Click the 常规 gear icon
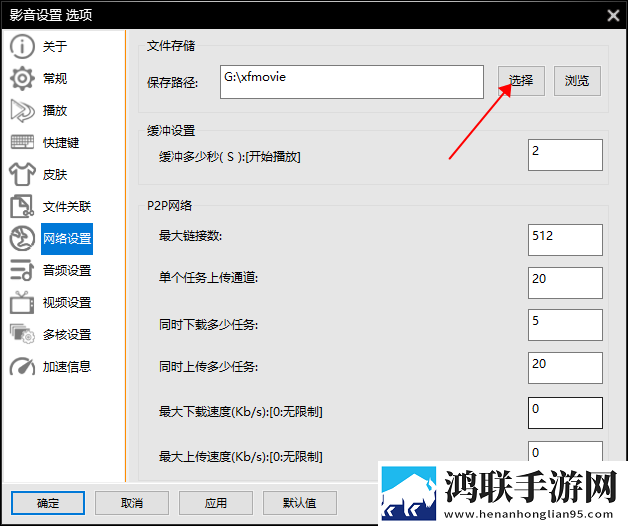This screenshot has width=628, height=526. click(x=22, y=79)
